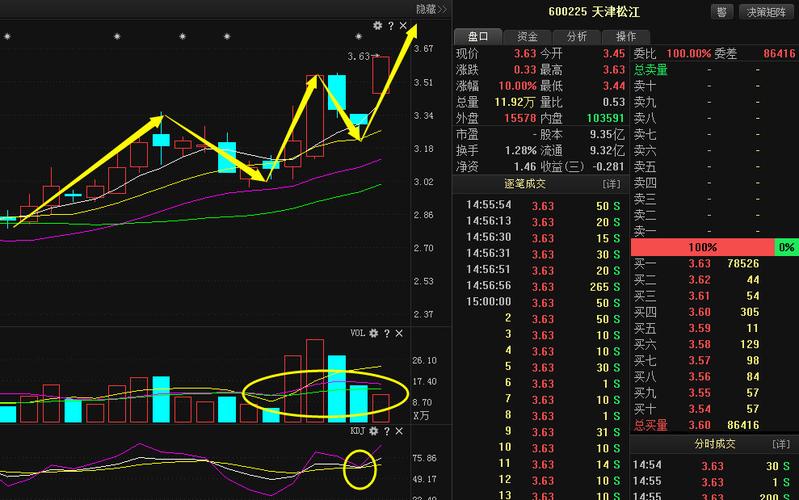Close the KDJ indicator panel
Screen dimensions: 799x500
click(399, 431)
